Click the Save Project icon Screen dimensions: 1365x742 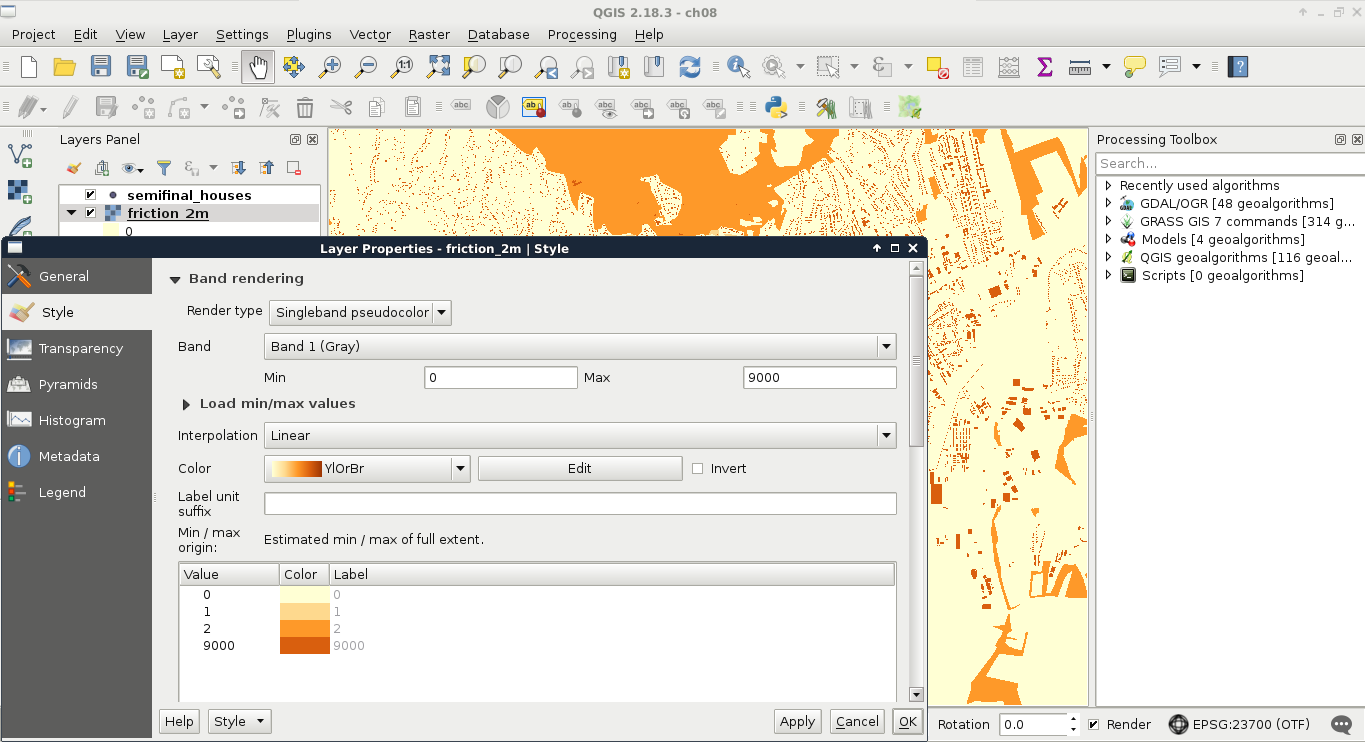click(x=101, y=67)
